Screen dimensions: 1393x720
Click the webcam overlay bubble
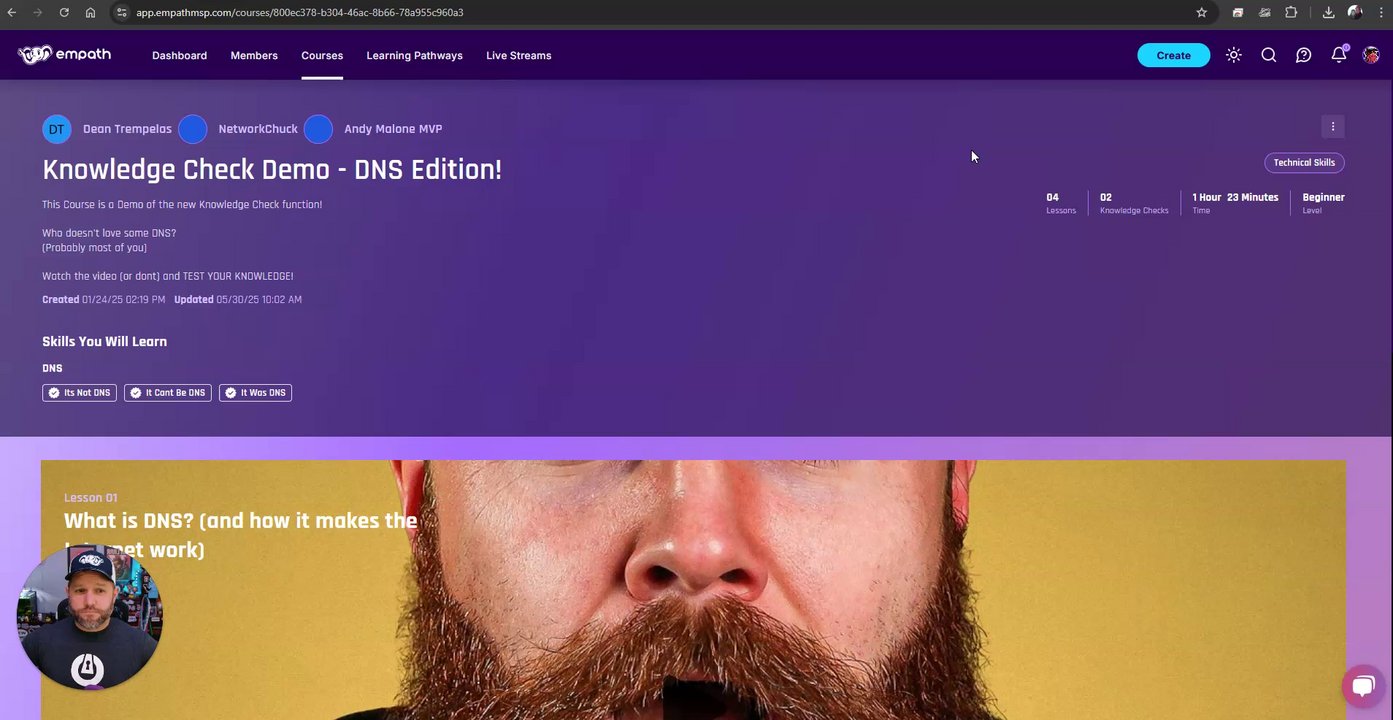coord(89,617)
